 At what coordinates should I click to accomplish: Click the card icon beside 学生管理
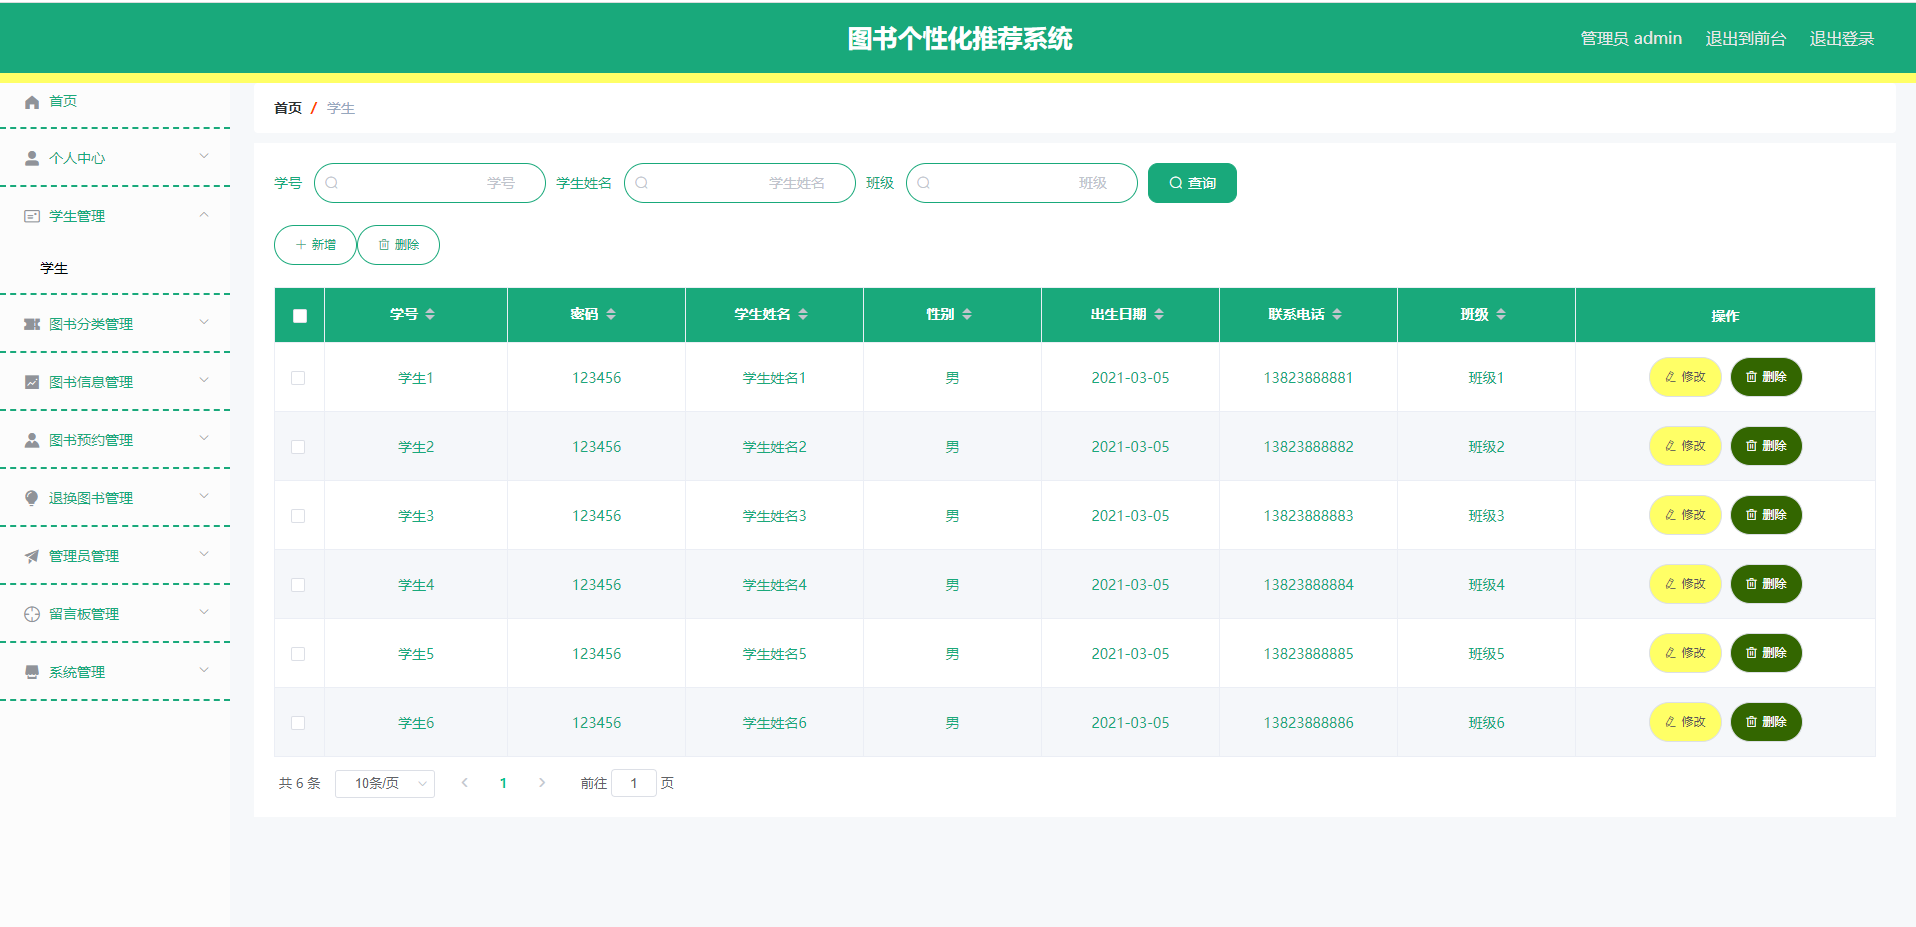32,216
